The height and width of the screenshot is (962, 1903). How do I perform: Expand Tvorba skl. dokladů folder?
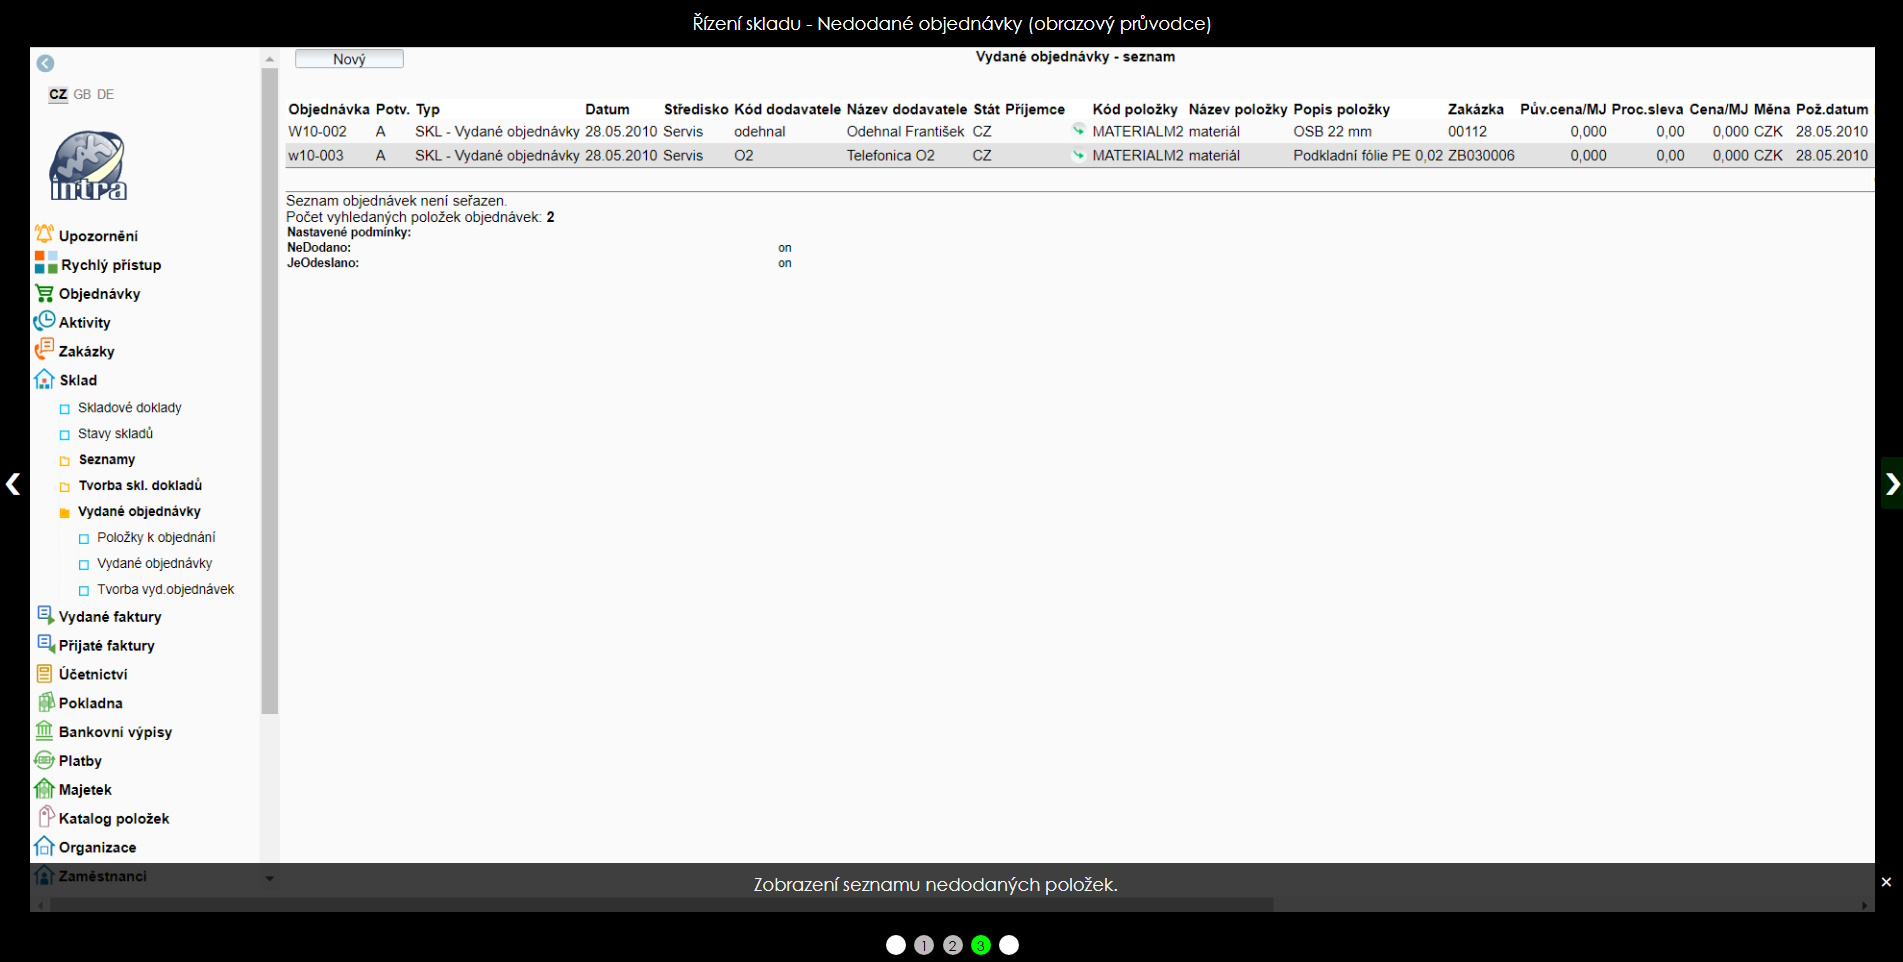point(65,486)
